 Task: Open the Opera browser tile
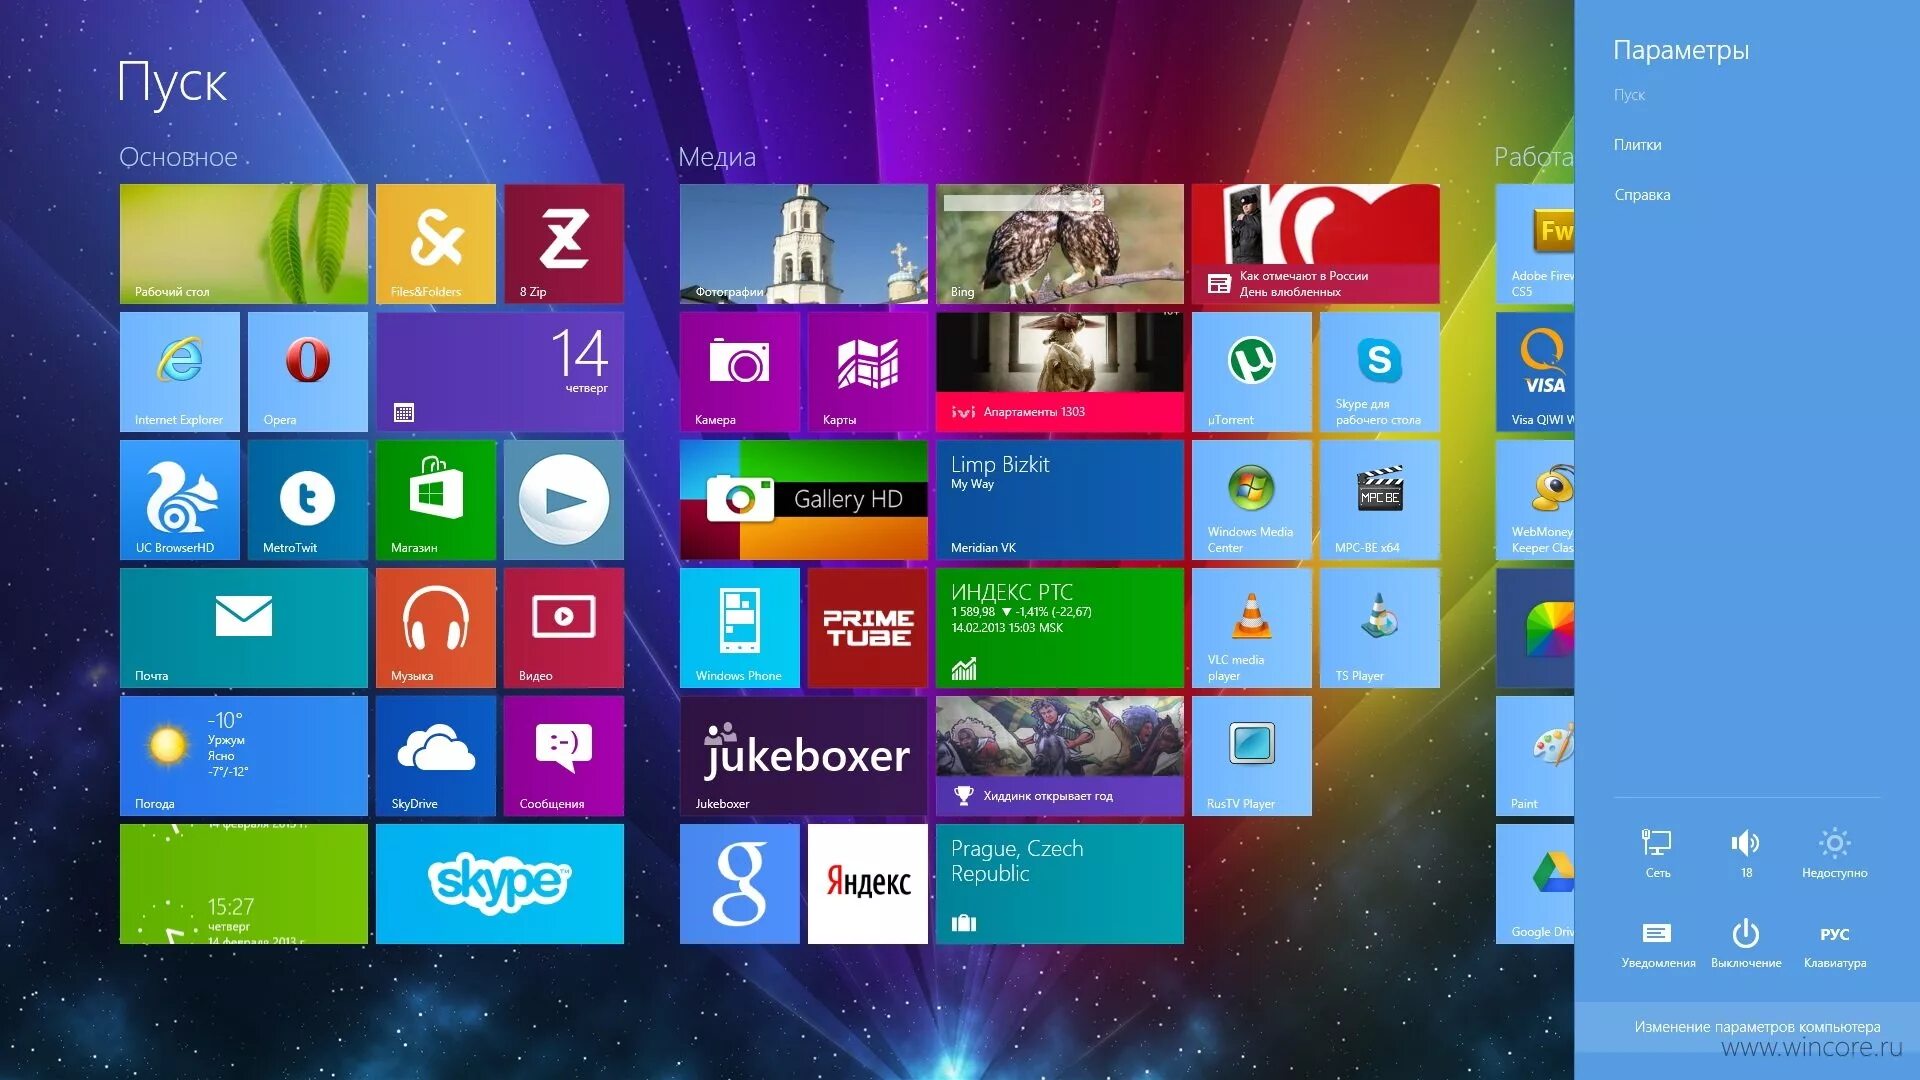[308, 372]
